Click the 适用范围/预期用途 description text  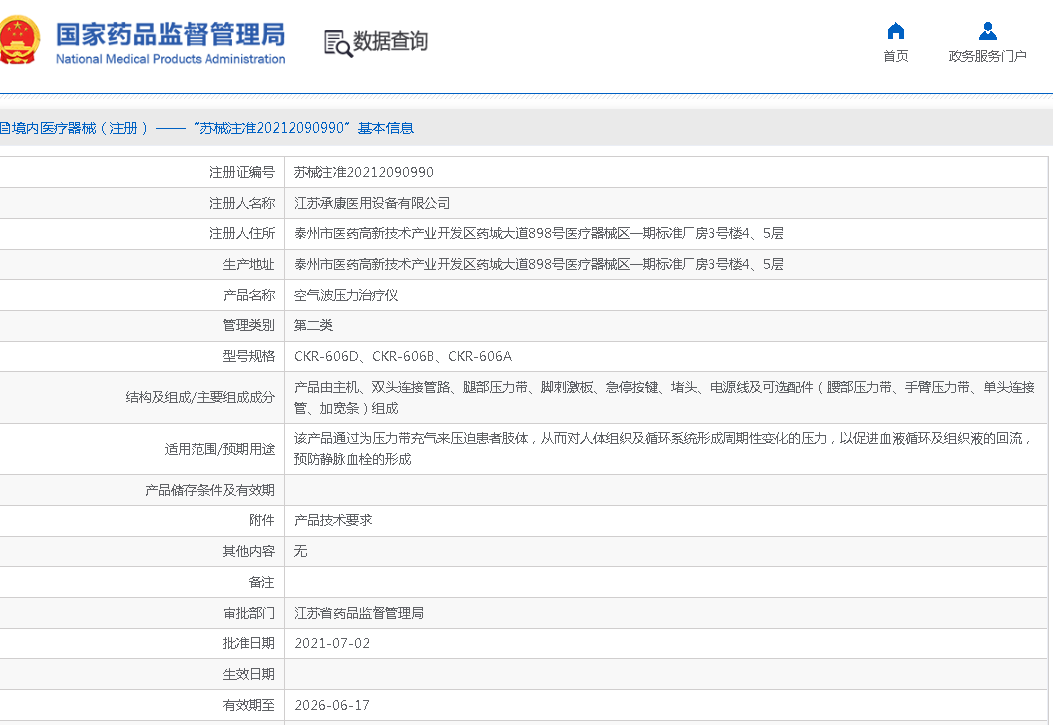point(660,448)
